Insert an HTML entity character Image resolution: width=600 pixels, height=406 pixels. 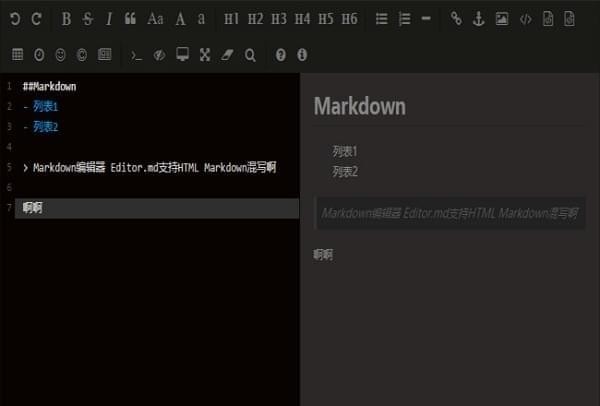[82, 55]
